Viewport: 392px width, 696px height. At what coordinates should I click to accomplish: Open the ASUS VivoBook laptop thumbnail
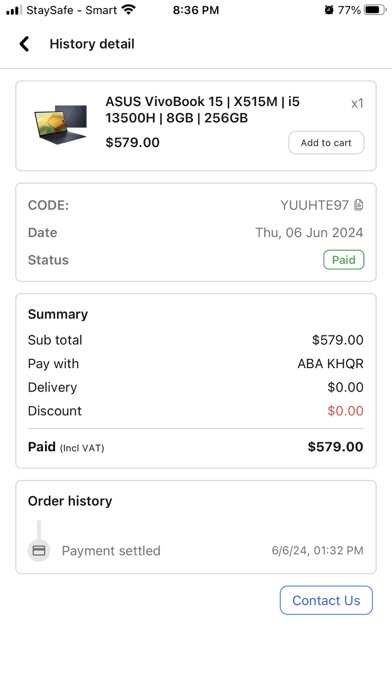[60, 124]
